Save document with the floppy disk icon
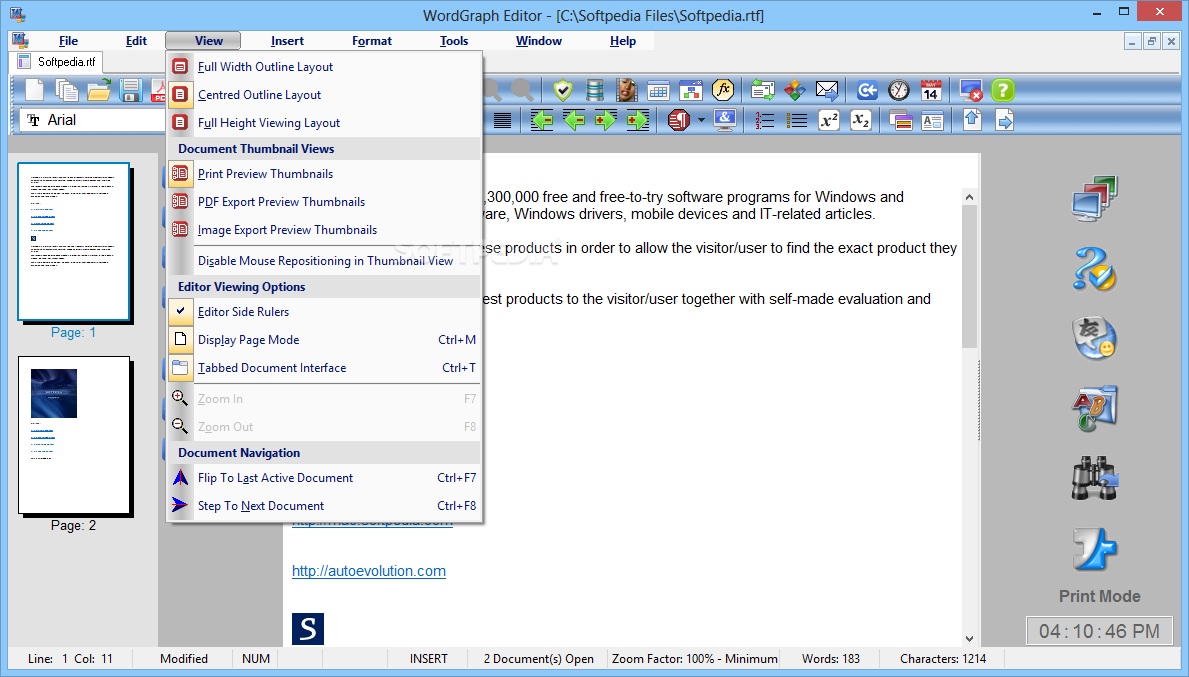This screenshot has width=1189, height=677. [130, 90]
